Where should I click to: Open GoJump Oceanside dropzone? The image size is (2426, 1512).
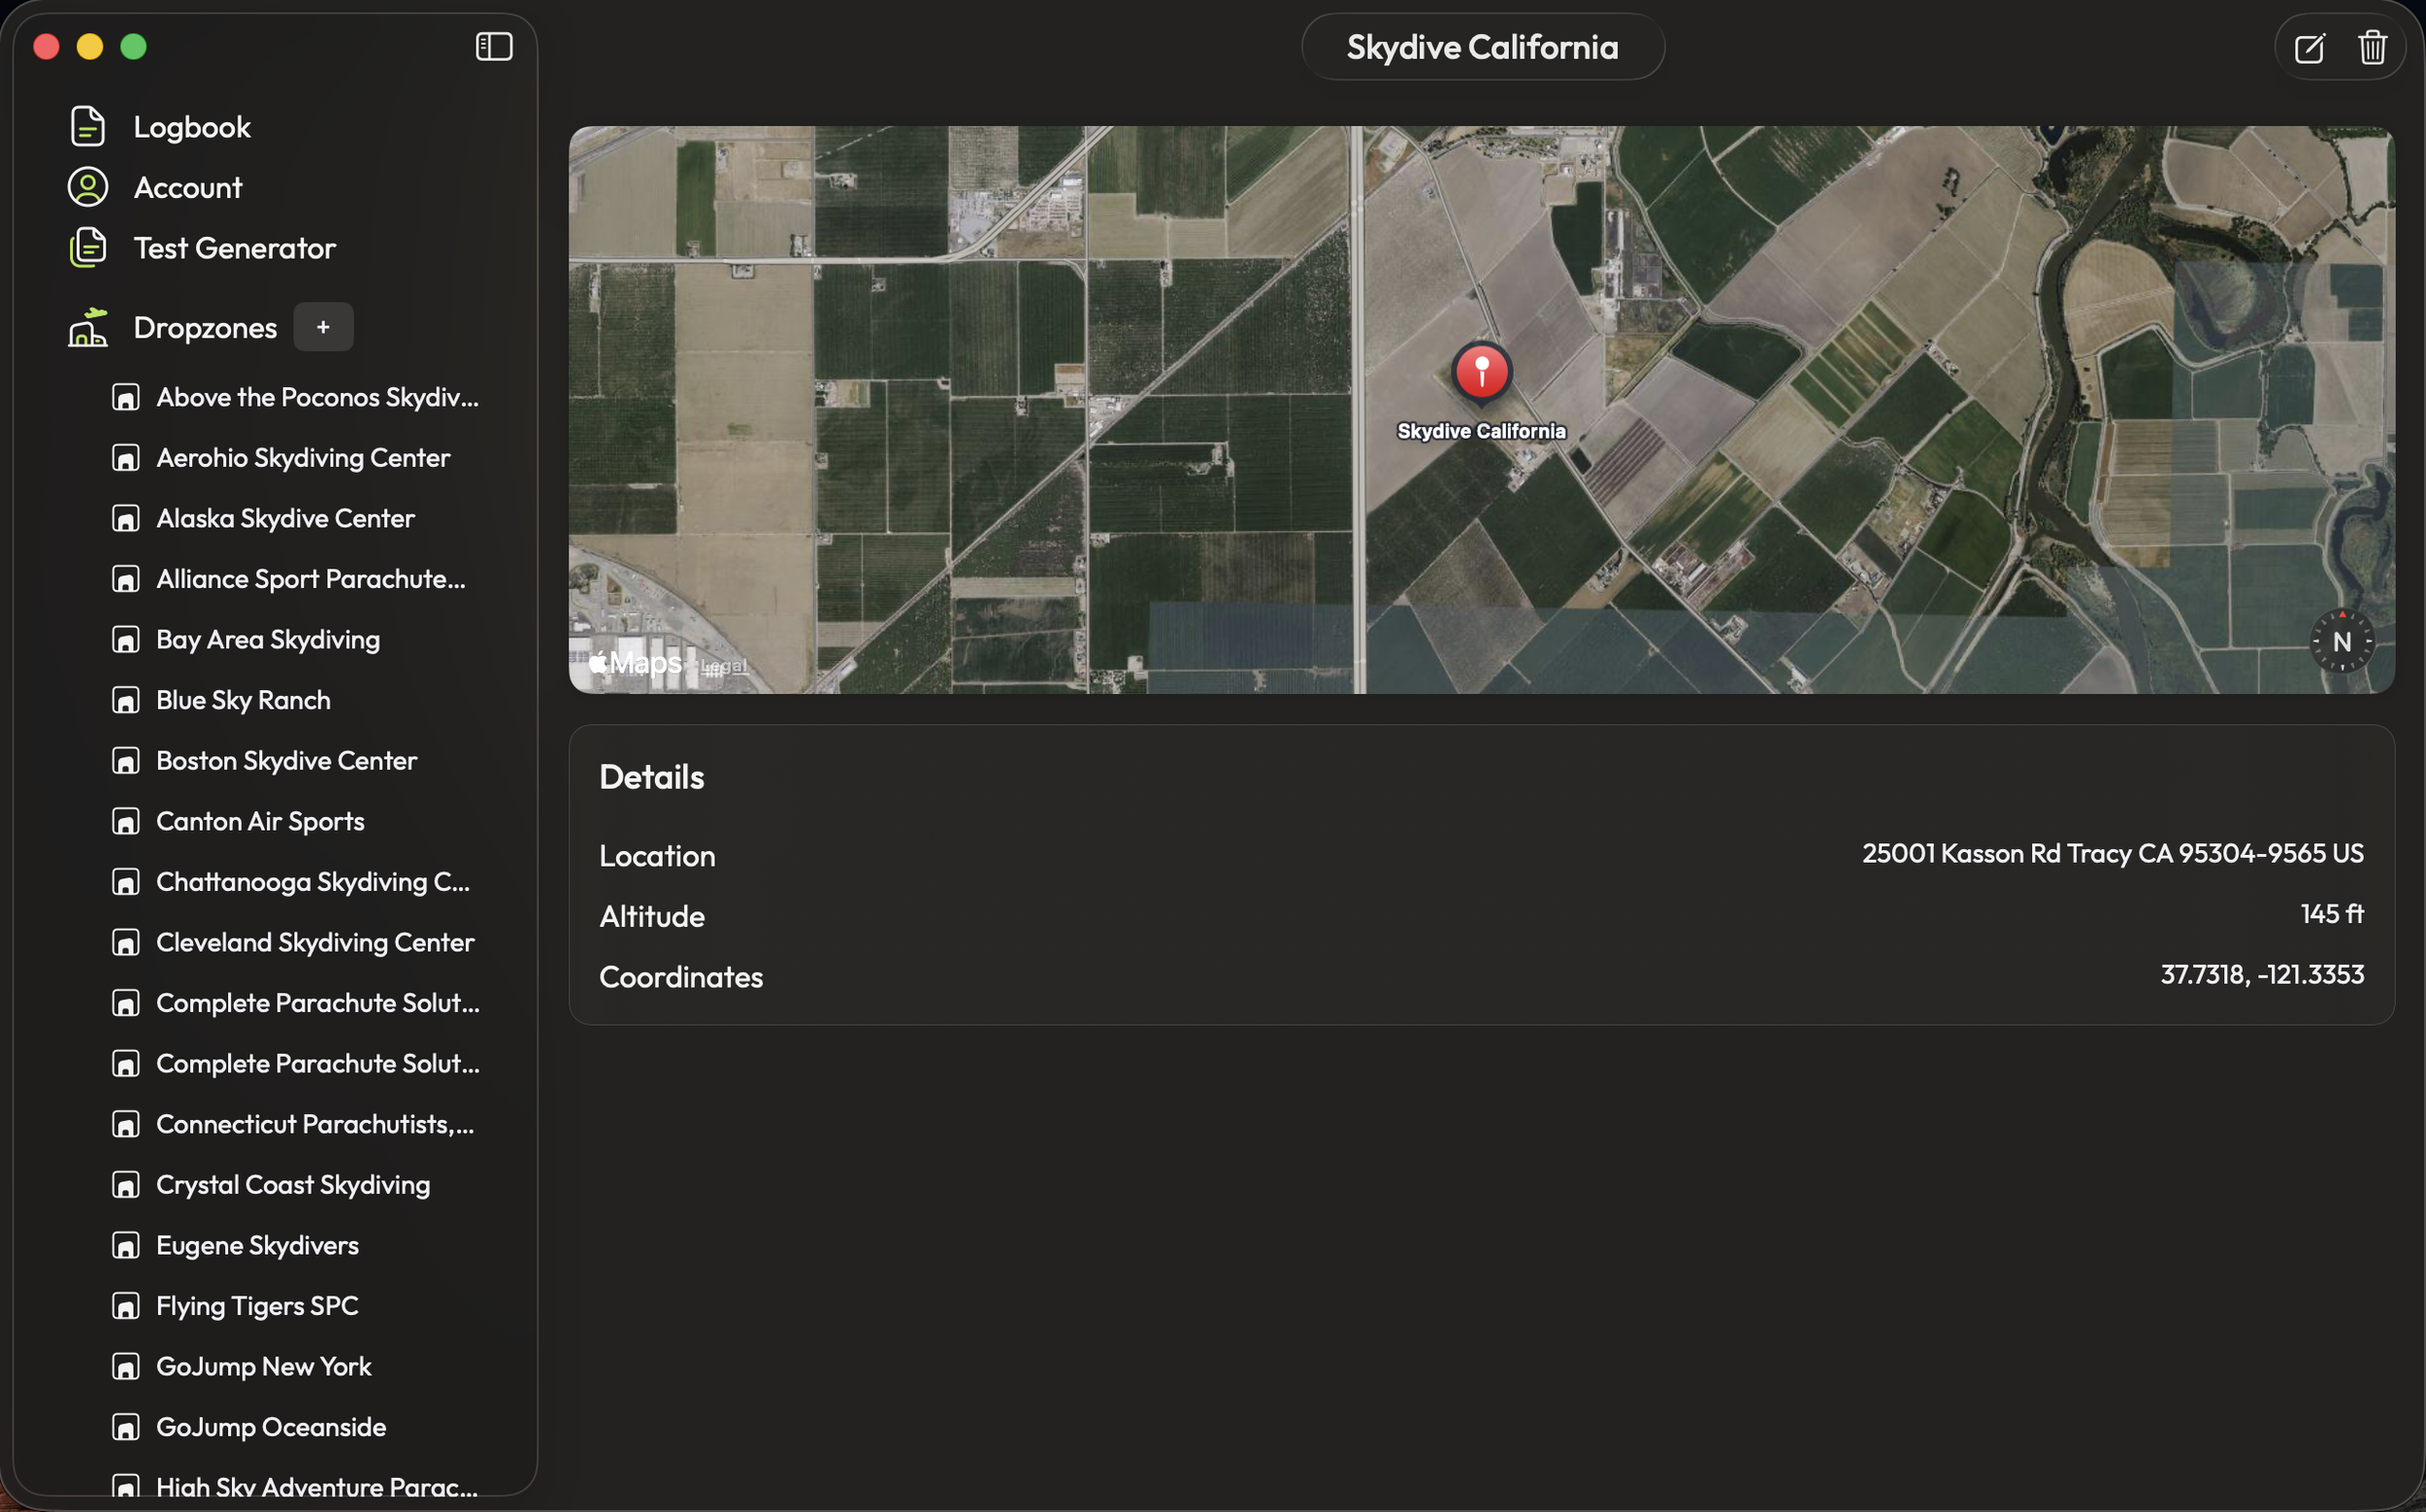271,1427
